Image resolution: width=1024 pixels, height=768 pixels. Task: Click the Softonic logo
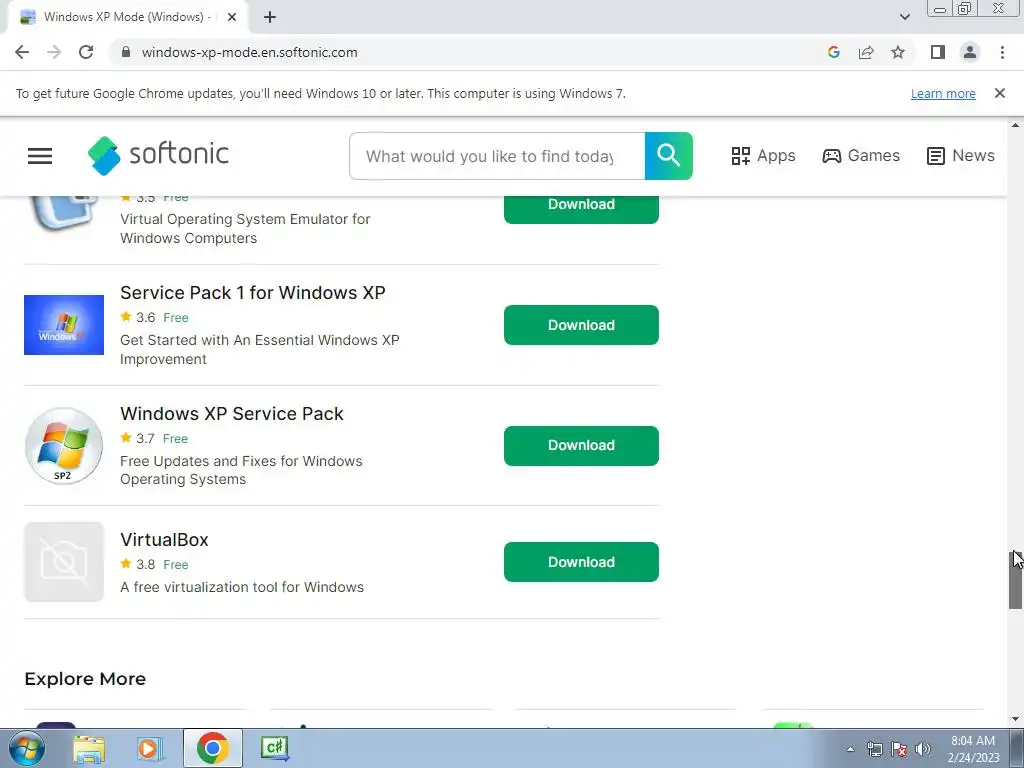click(158, 155)
